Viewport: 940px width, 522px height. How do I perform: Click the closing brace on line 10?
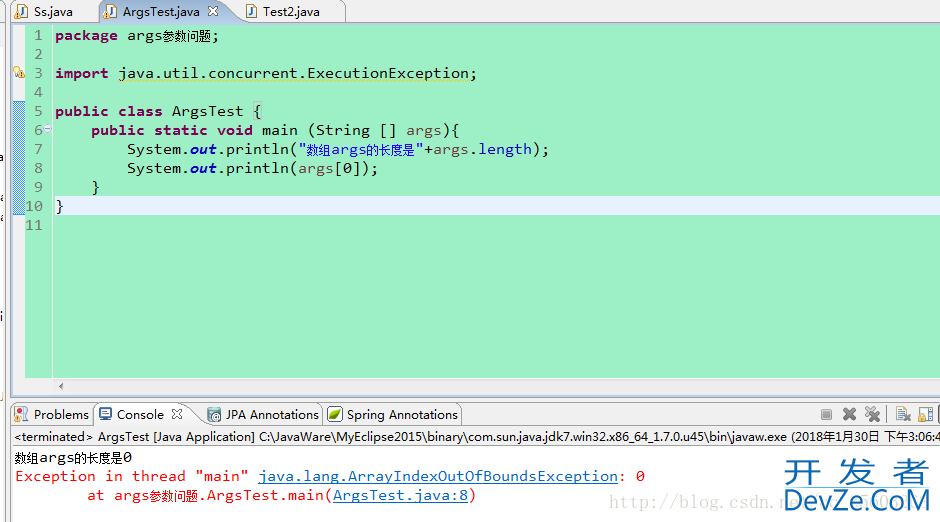59,206
